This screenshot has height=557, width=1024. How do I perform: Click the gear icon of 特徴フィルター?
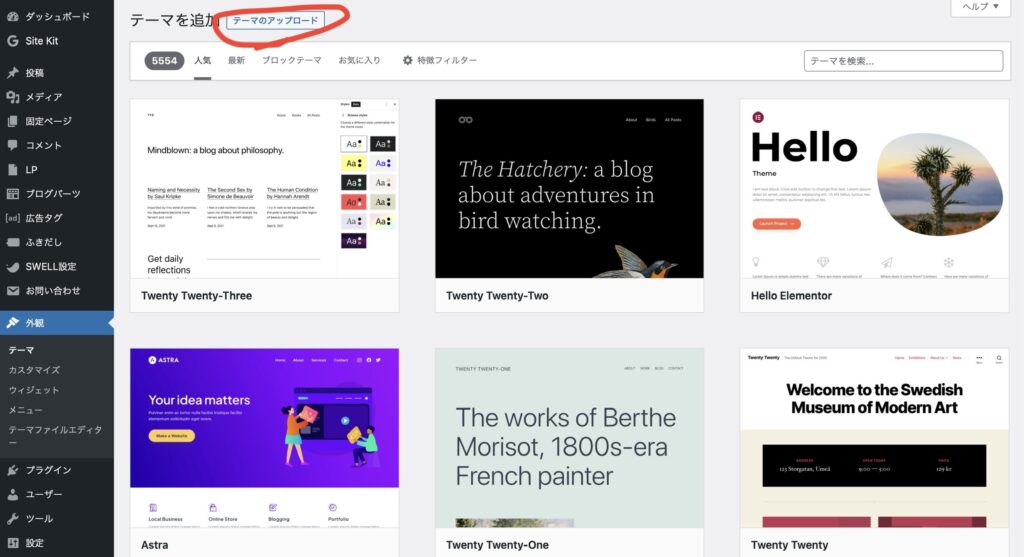tap(408, 60)
